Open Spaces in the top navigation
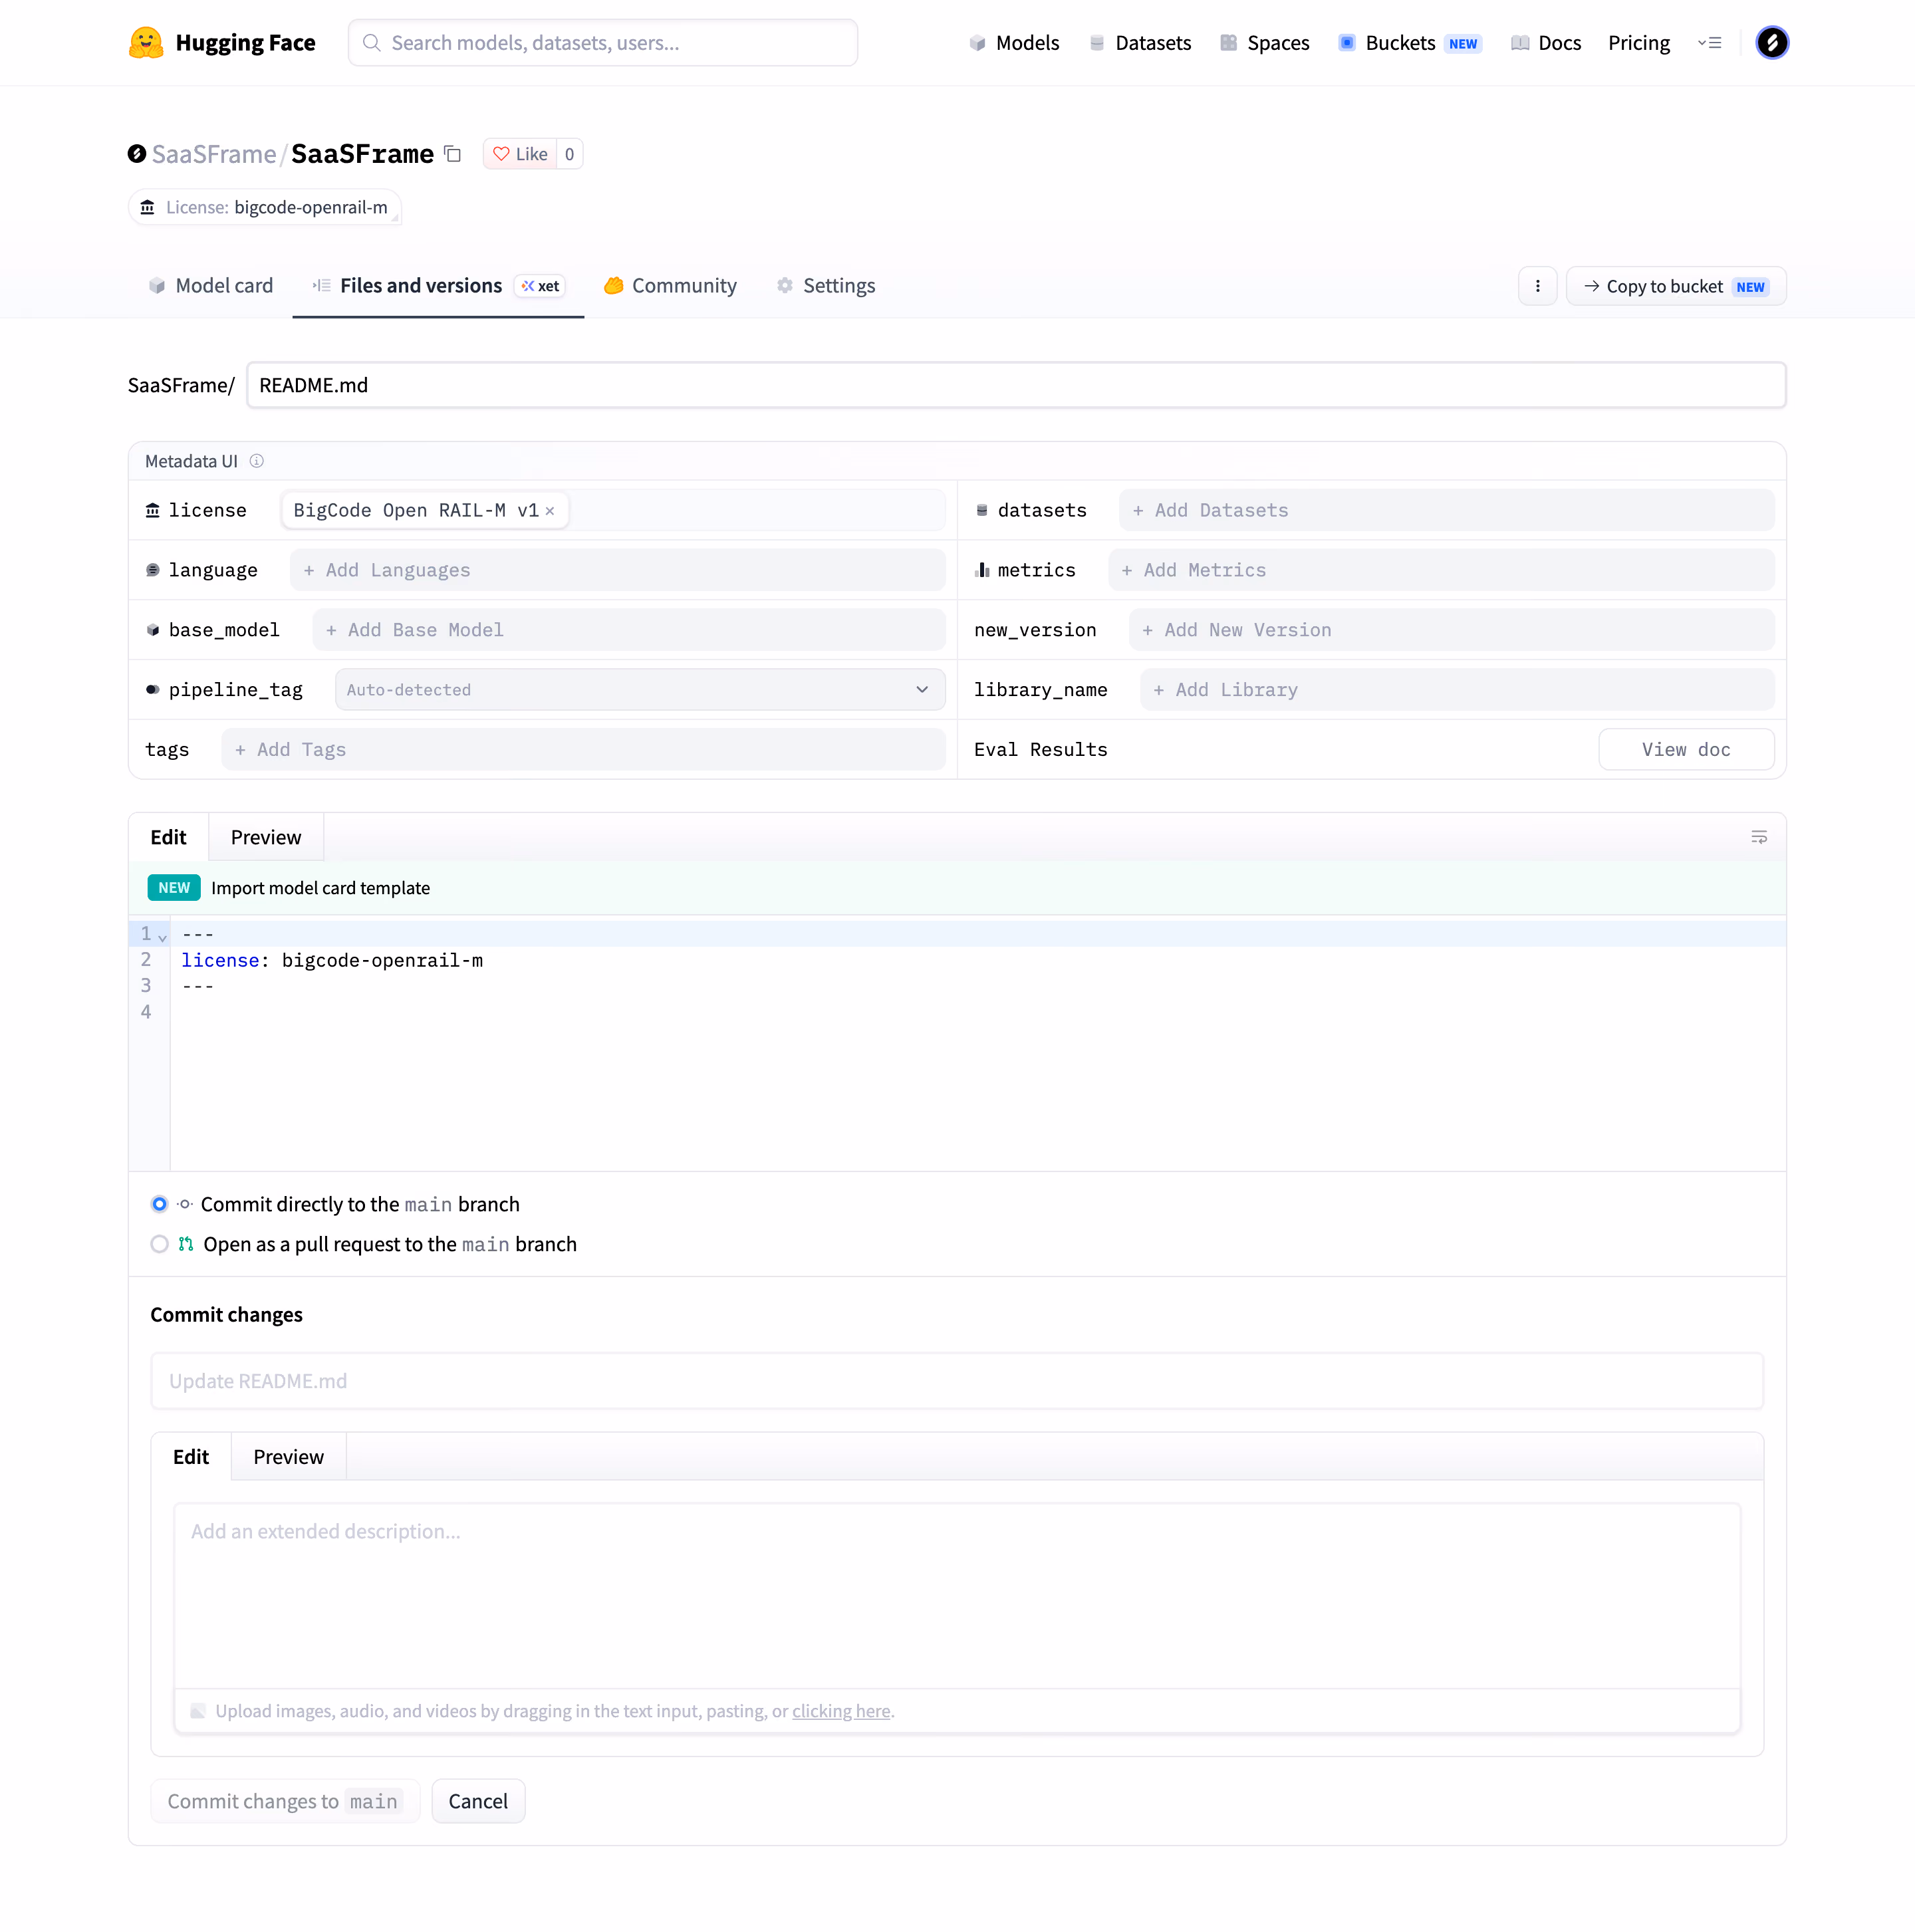1915x1932 pixels. [1265, 42]
